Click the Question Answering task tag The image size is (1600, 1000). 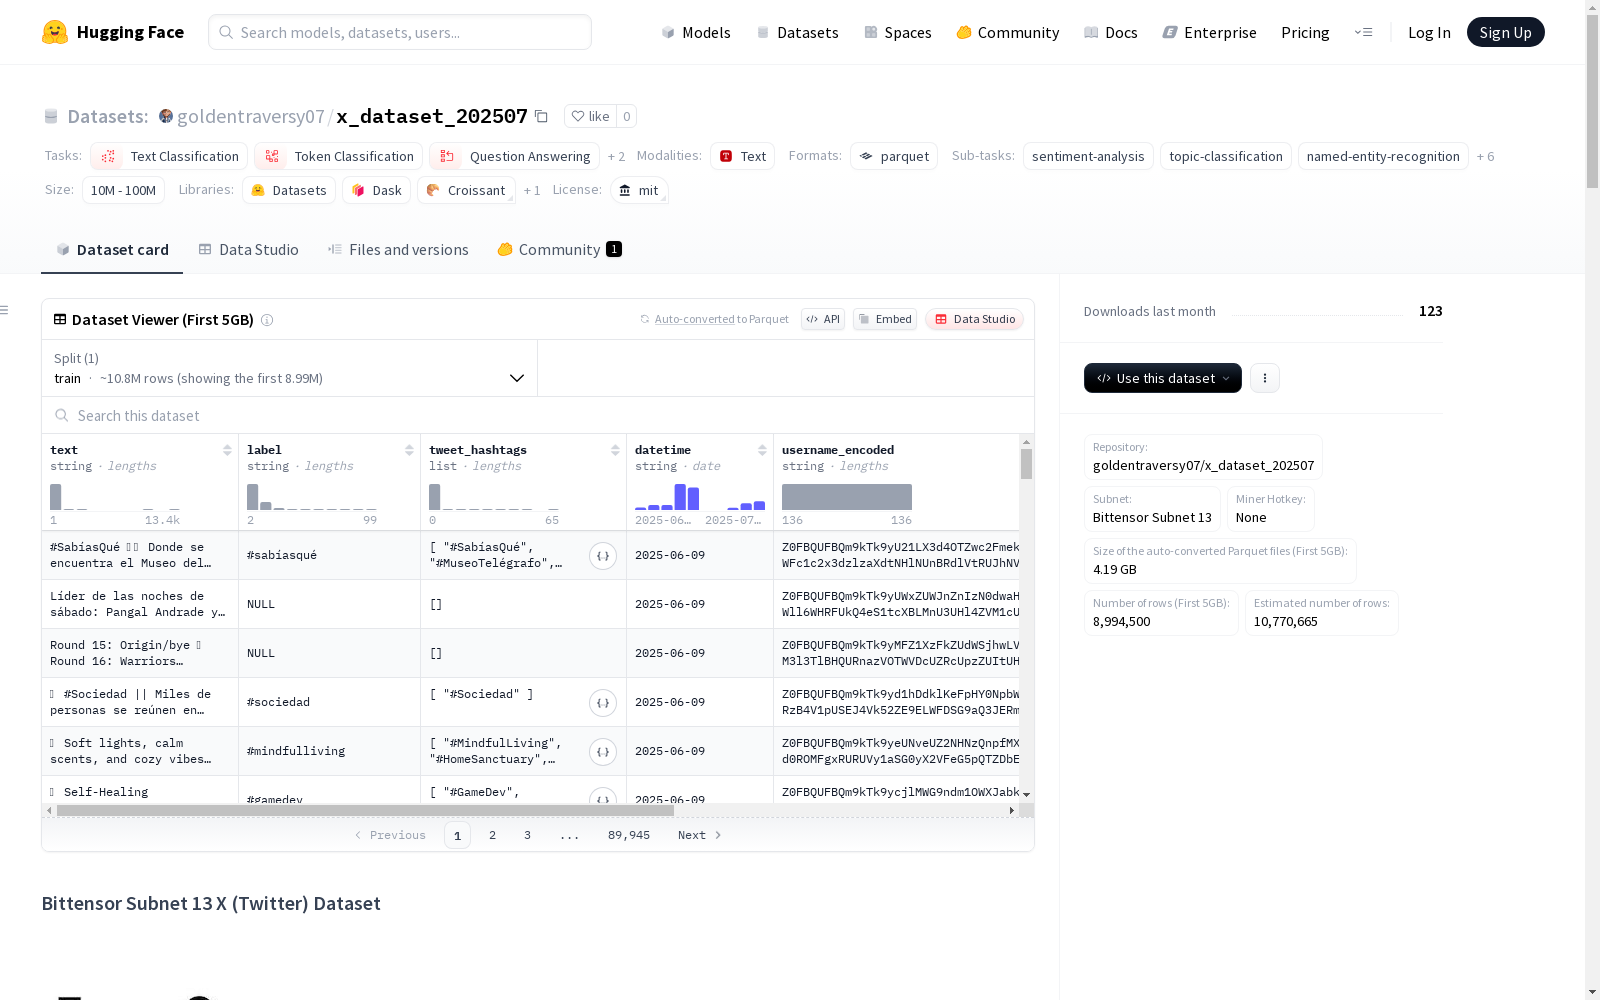tap(514, 156)
